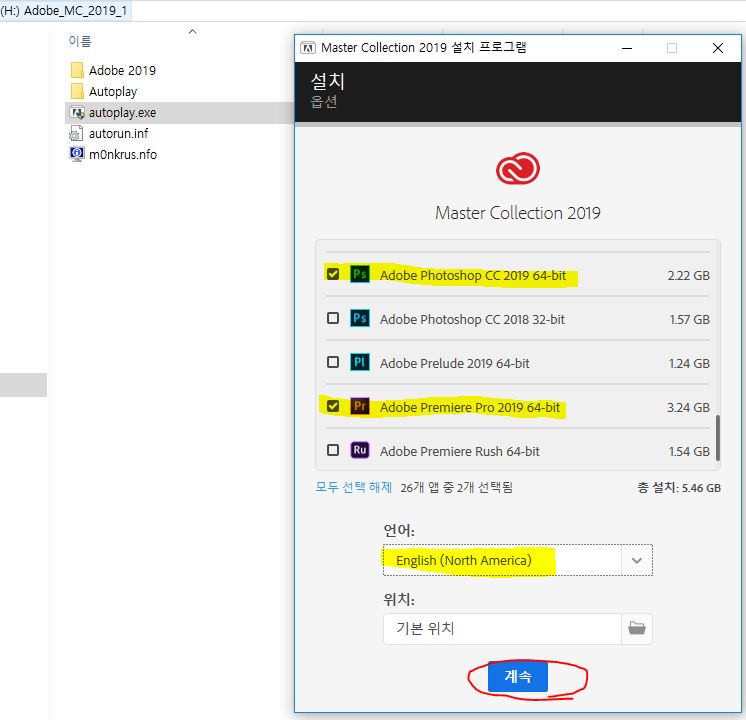Close the Master Collection installer window
This screenshot has width=746, height=720.
717,48
